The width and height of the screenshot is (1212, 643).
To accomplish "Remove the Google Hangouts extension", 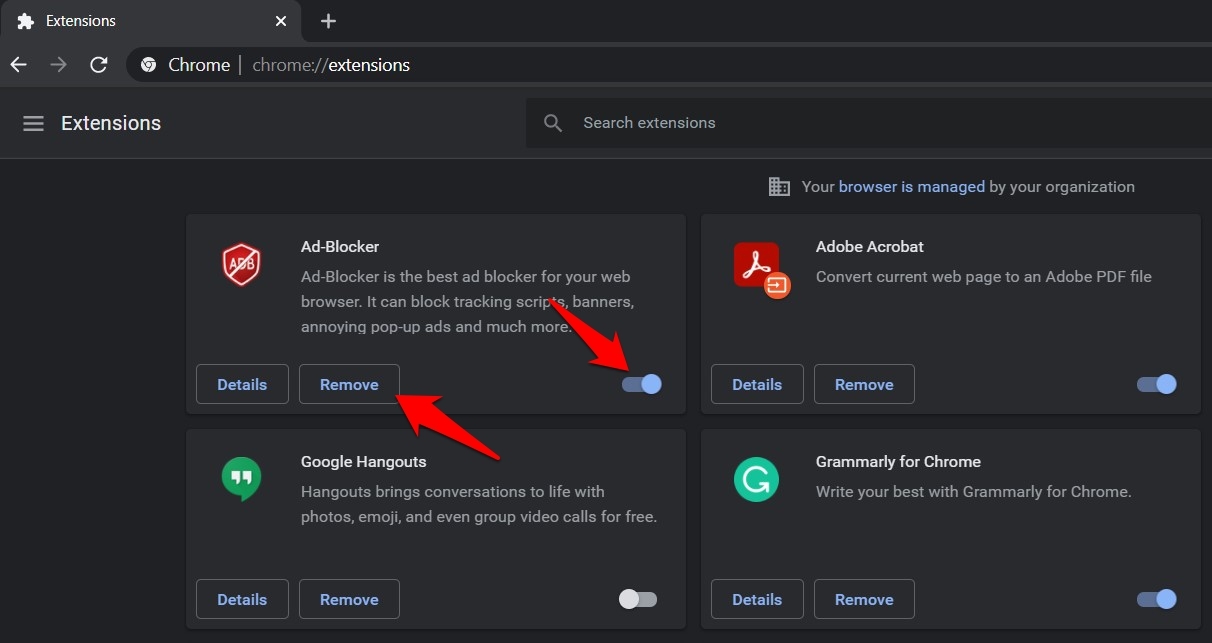I will click(349, 599).
